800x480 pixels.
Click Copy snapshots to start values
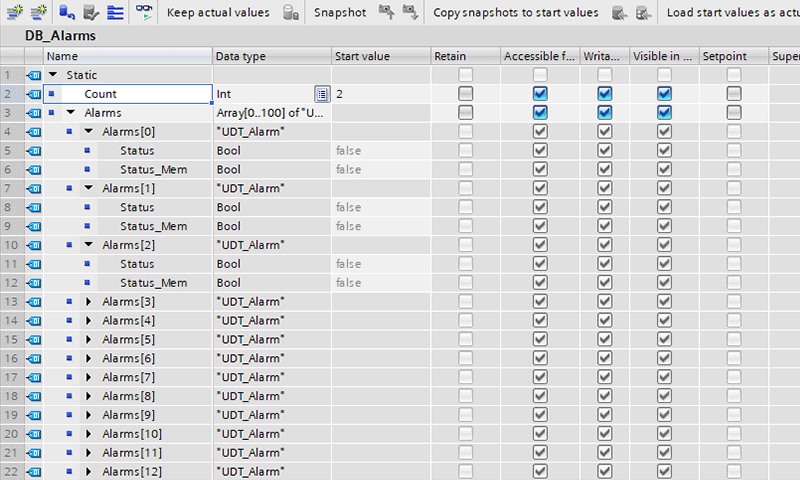515,12
